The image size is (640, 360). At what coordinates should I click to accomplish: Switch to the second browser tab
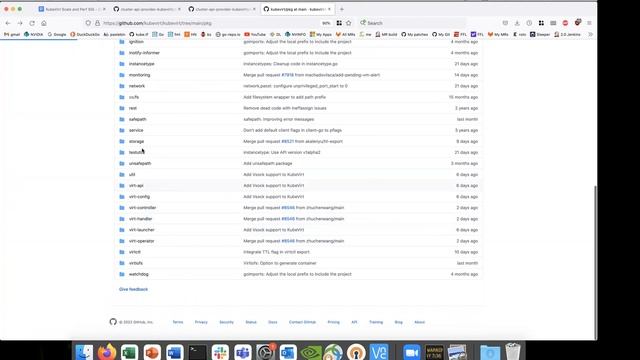pyautogui.click(x=147, y=9)
